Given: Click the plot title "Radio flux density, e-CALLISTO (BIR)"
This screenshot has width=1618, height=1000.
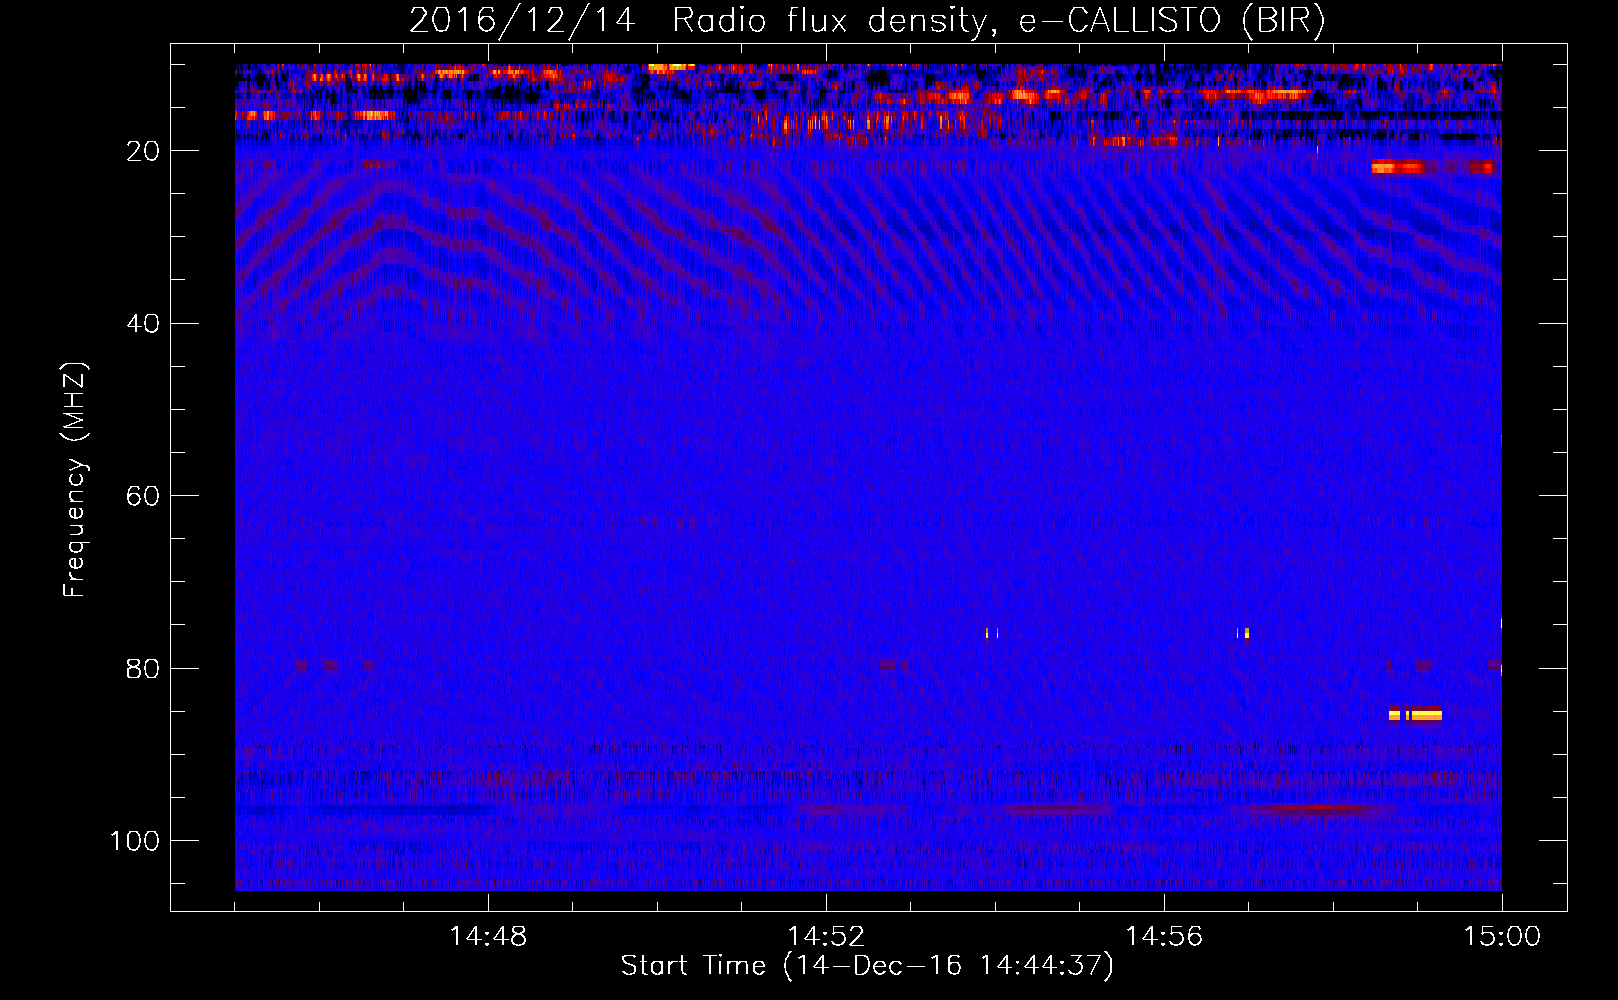Looking at the screenshot, I should tap(999, 21).
